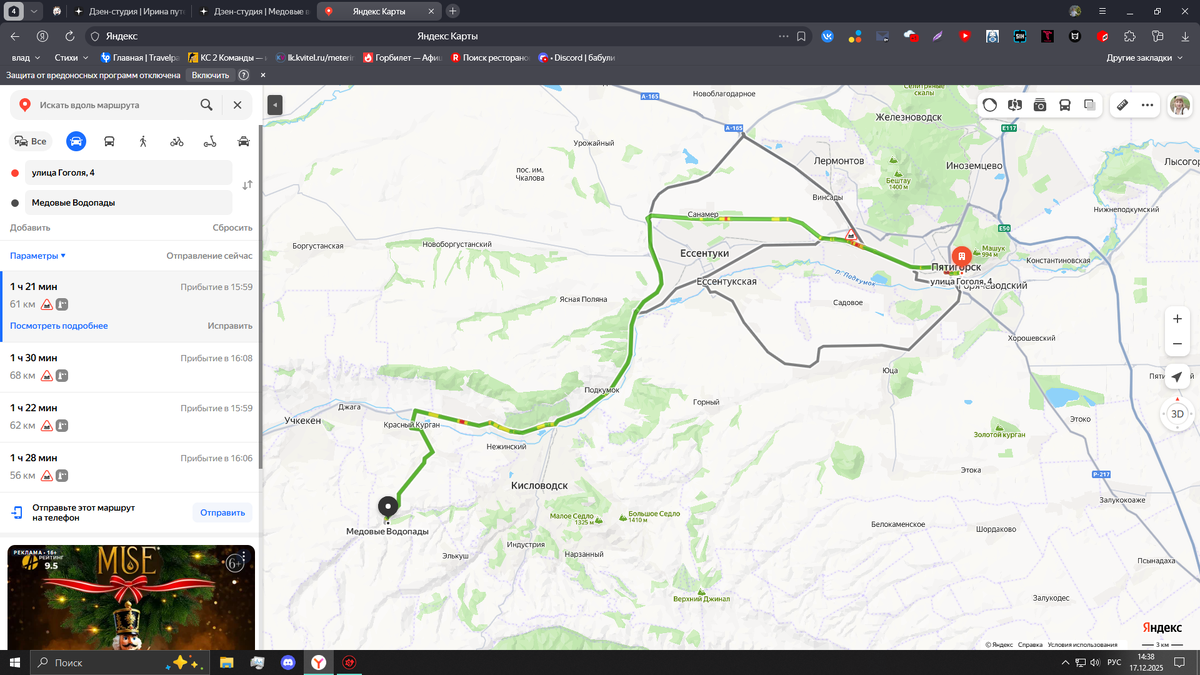This screenshot has width=1200, height=675.
Task: Open the Поиск ресторанов bookmark
Action: 489,58
